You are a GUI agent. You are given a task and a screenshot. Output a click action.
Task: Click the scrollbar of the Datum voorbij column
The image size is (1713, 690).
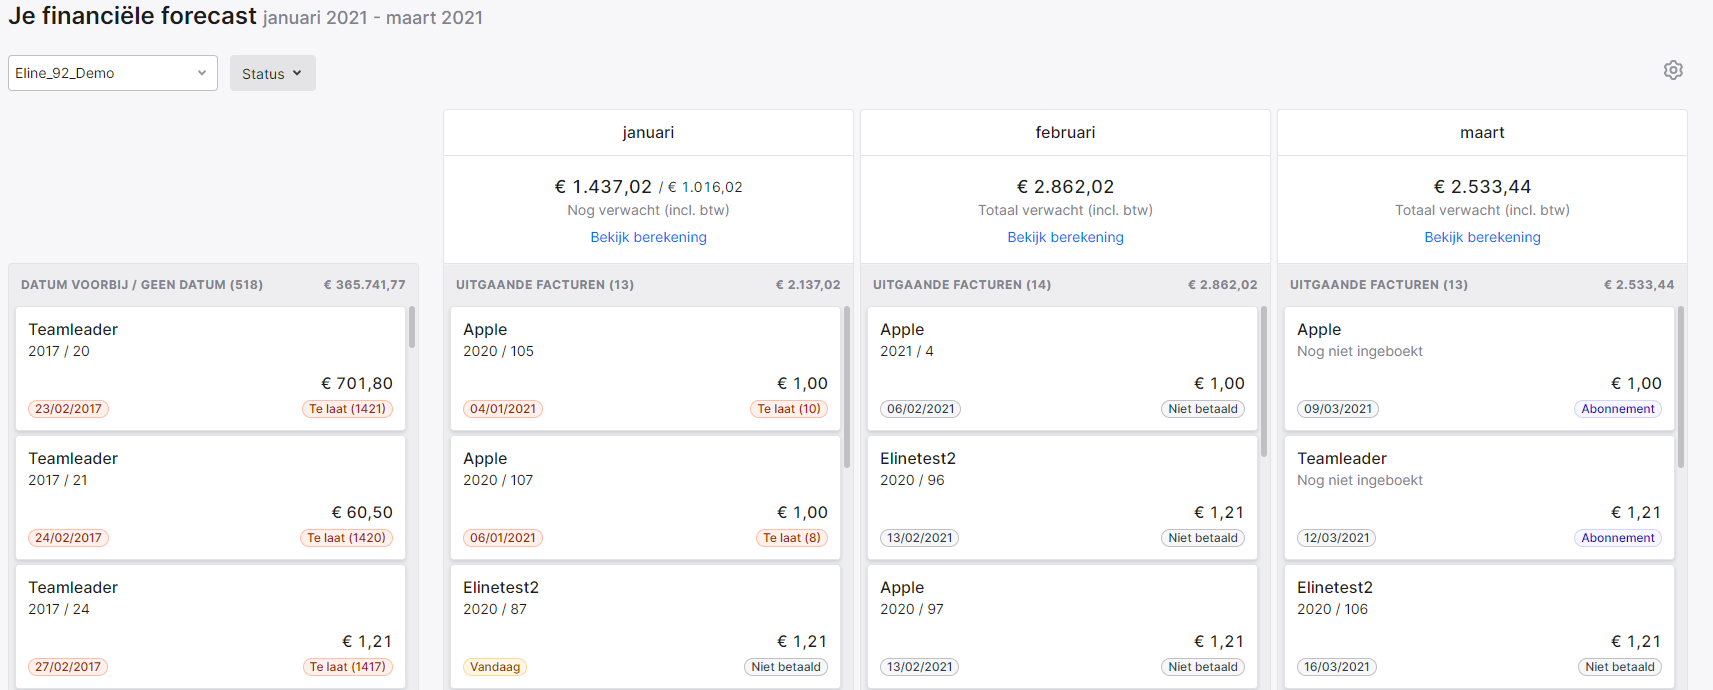point(412,328)
